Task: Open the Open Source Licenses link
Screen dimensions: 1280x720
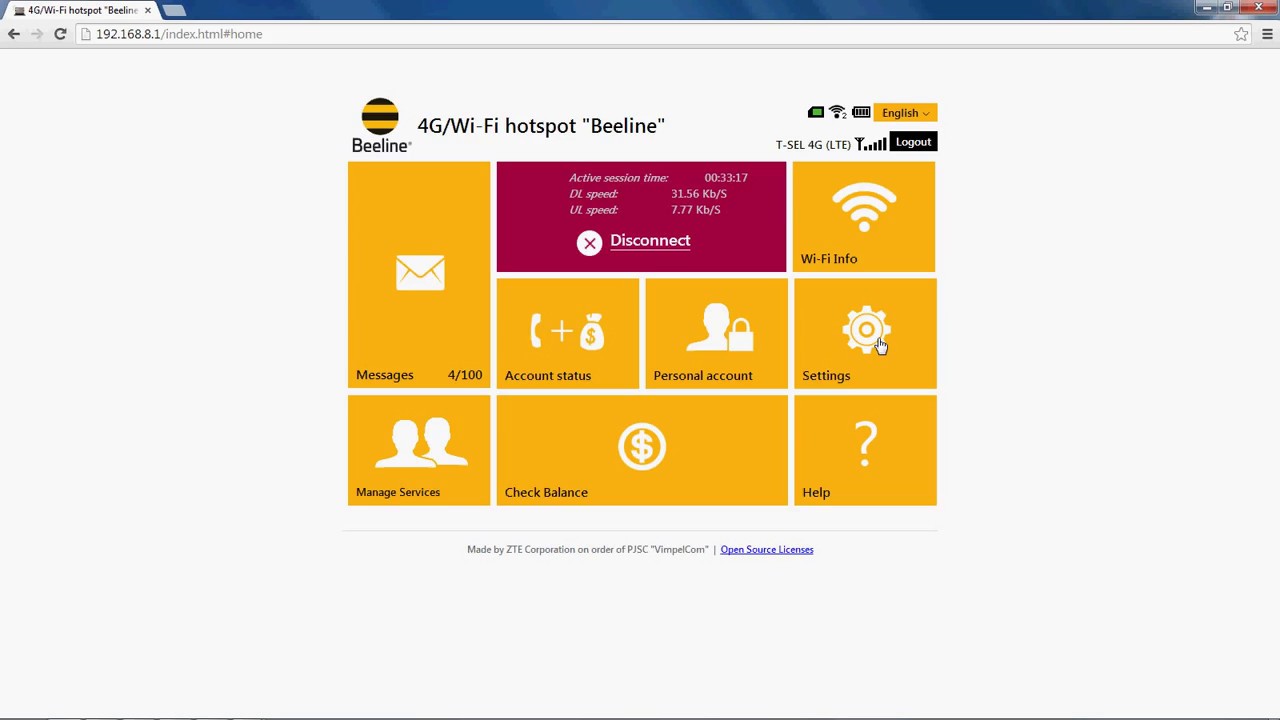Action: [767, 549]
